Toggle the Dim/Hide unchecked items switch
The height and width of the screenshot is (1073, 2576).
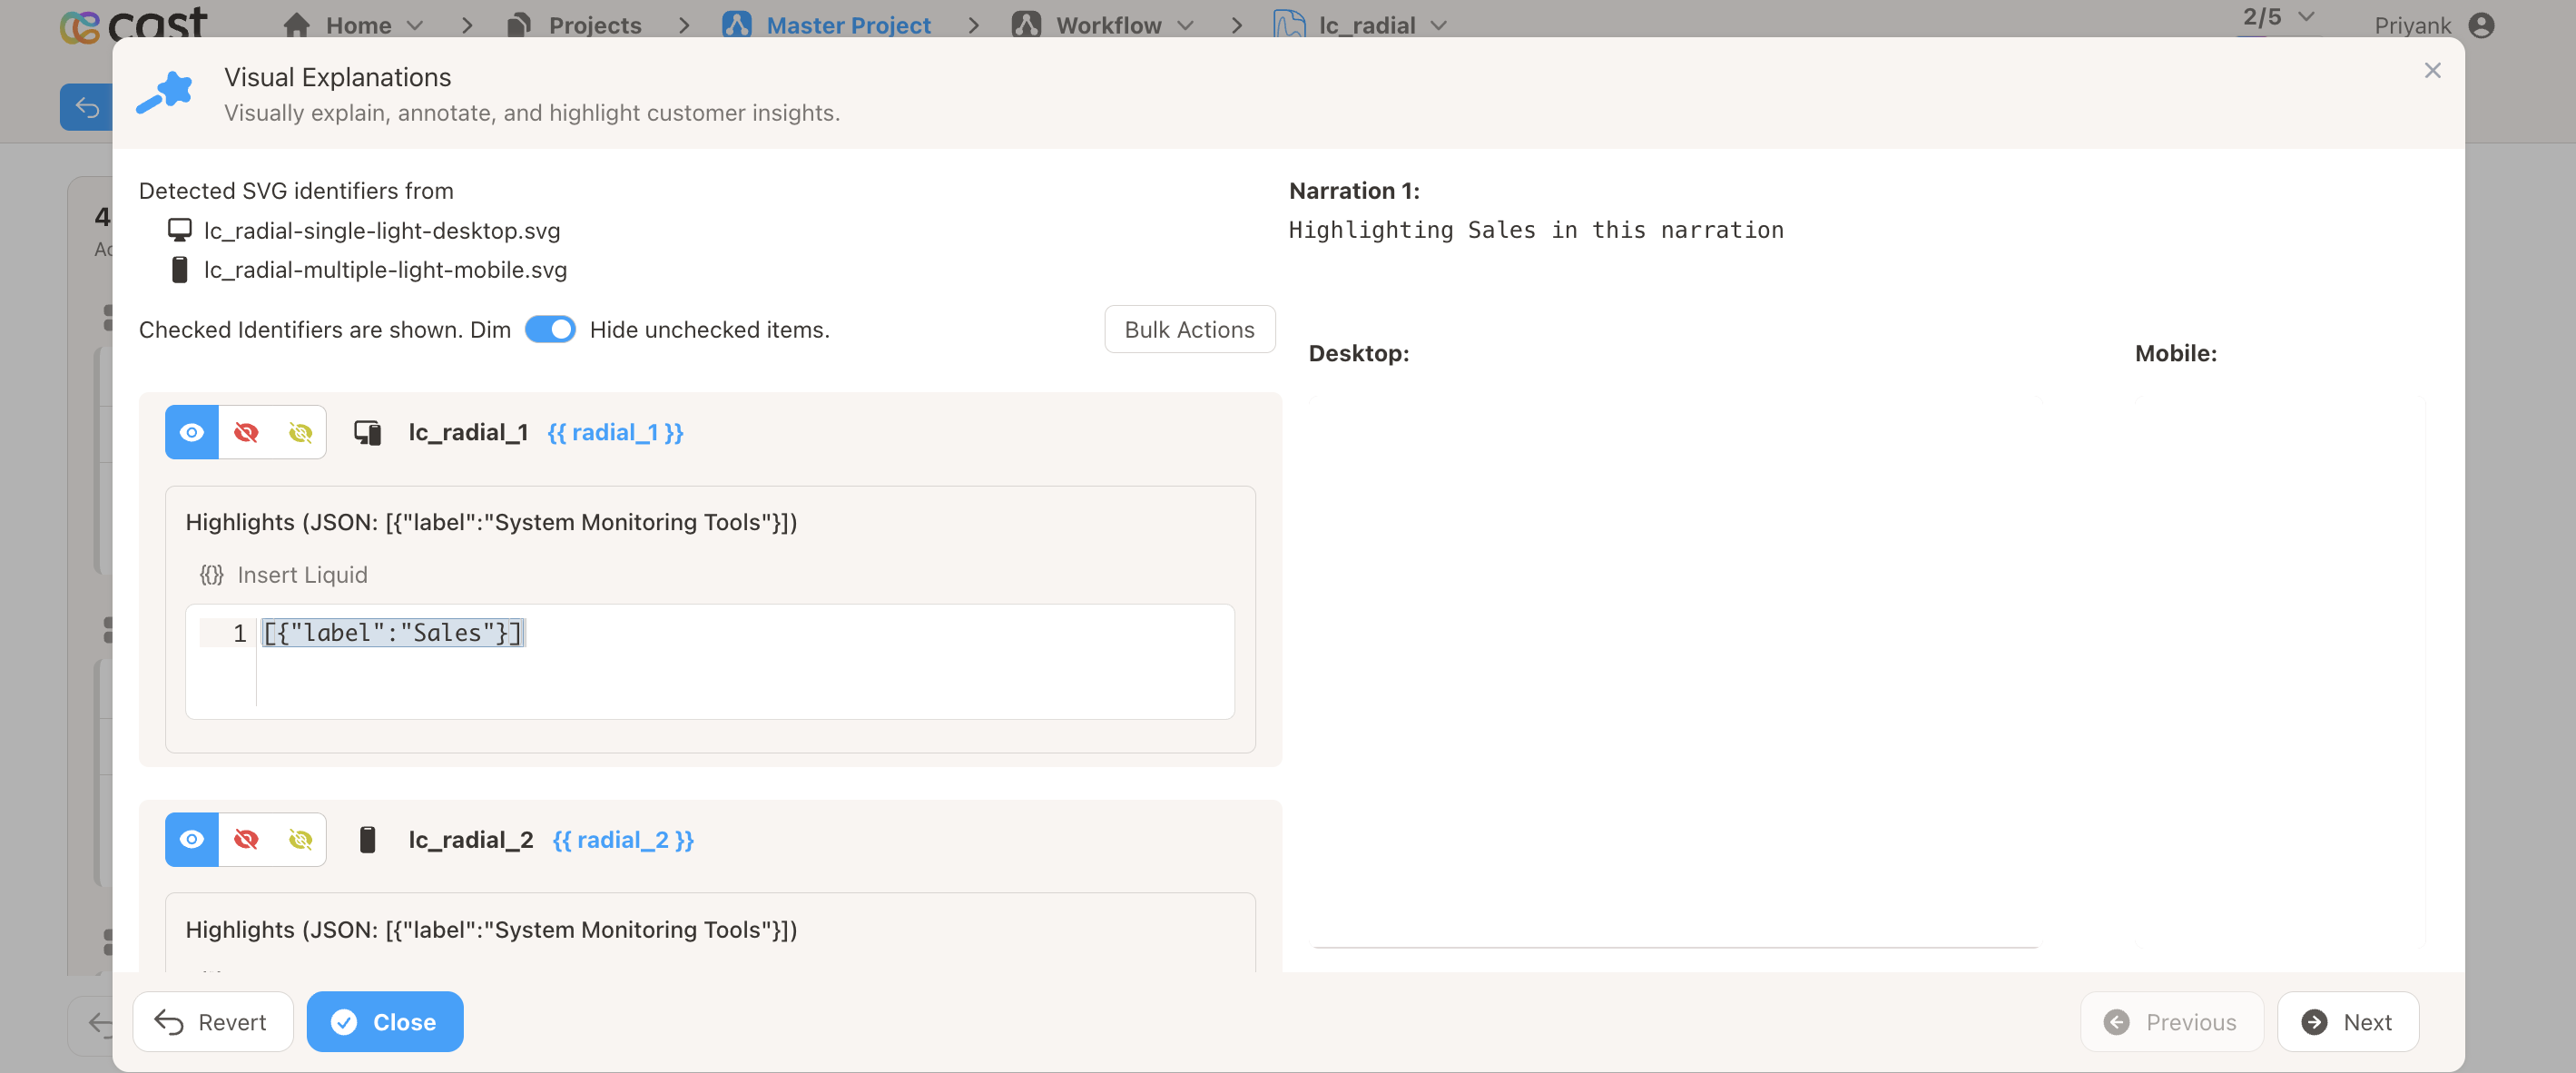pyautogui.click(x=550, y=329)
